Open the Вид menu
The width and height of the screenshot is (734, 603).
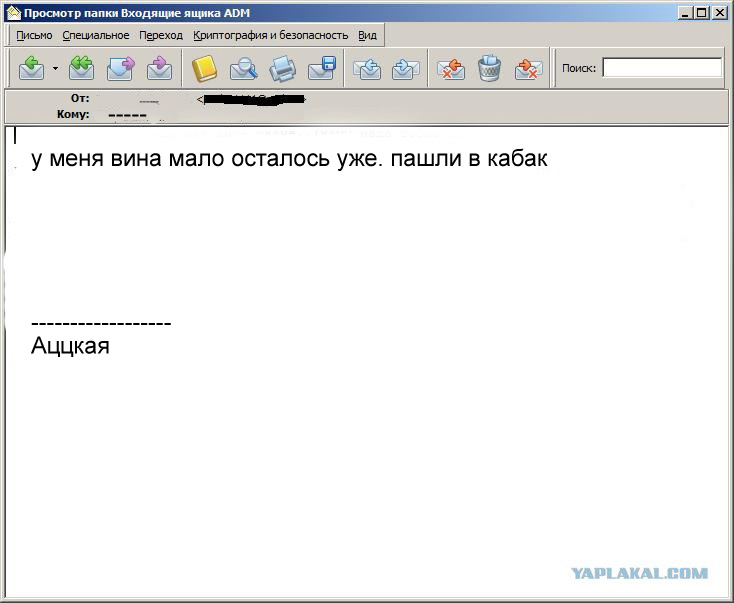coord(367,36)
